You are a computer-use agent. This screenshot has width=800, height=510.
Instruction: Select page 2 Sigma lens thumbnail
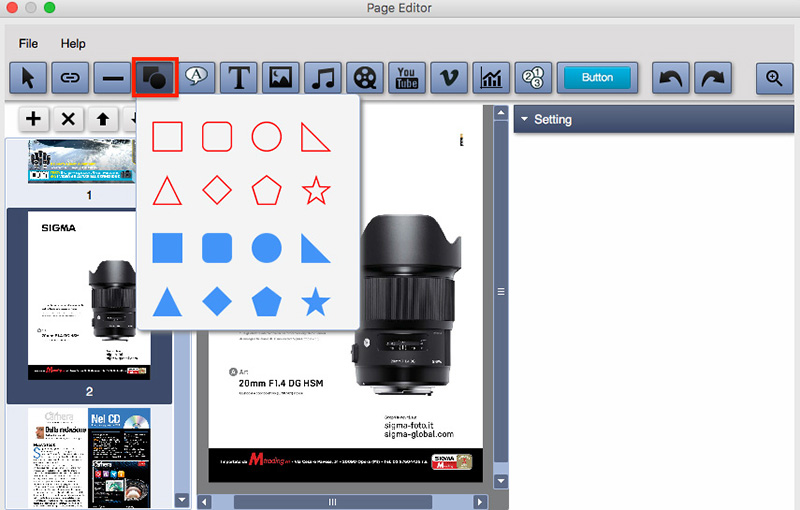[x=89, y=296]
